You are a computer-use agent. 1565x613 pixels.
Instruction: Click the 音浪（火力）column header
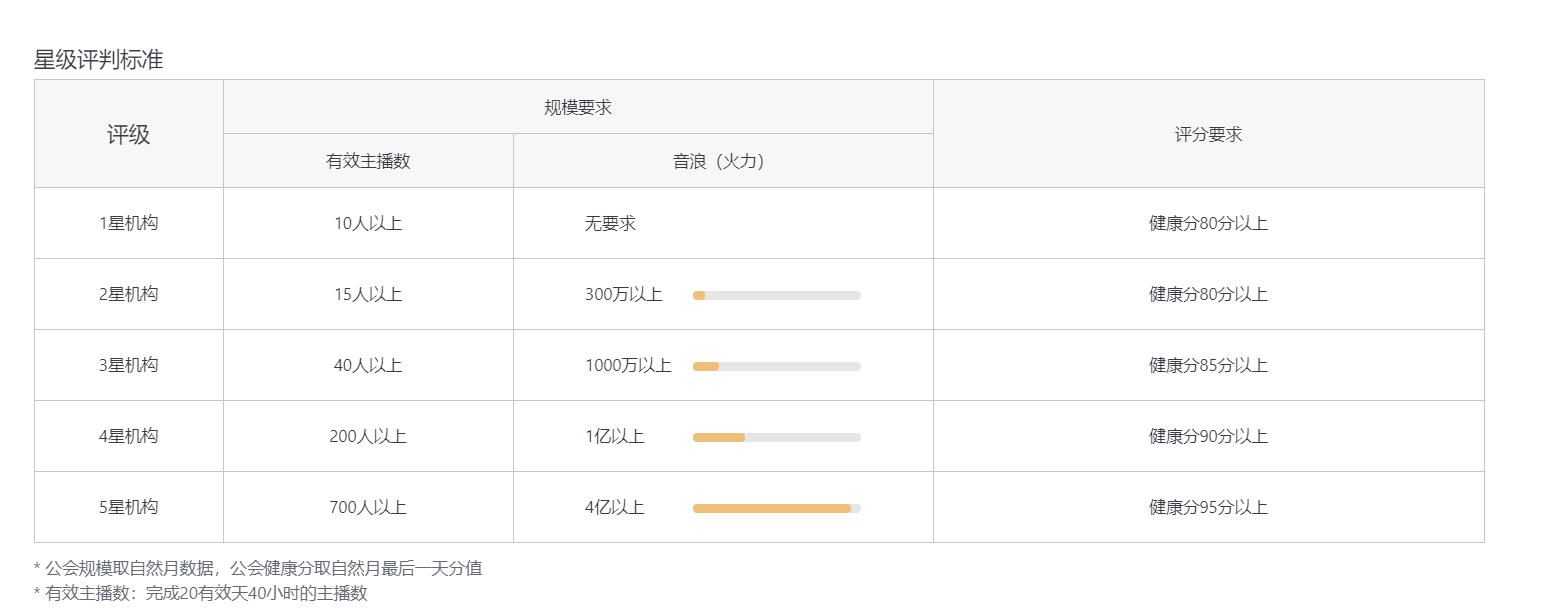(x=722, y=161)
